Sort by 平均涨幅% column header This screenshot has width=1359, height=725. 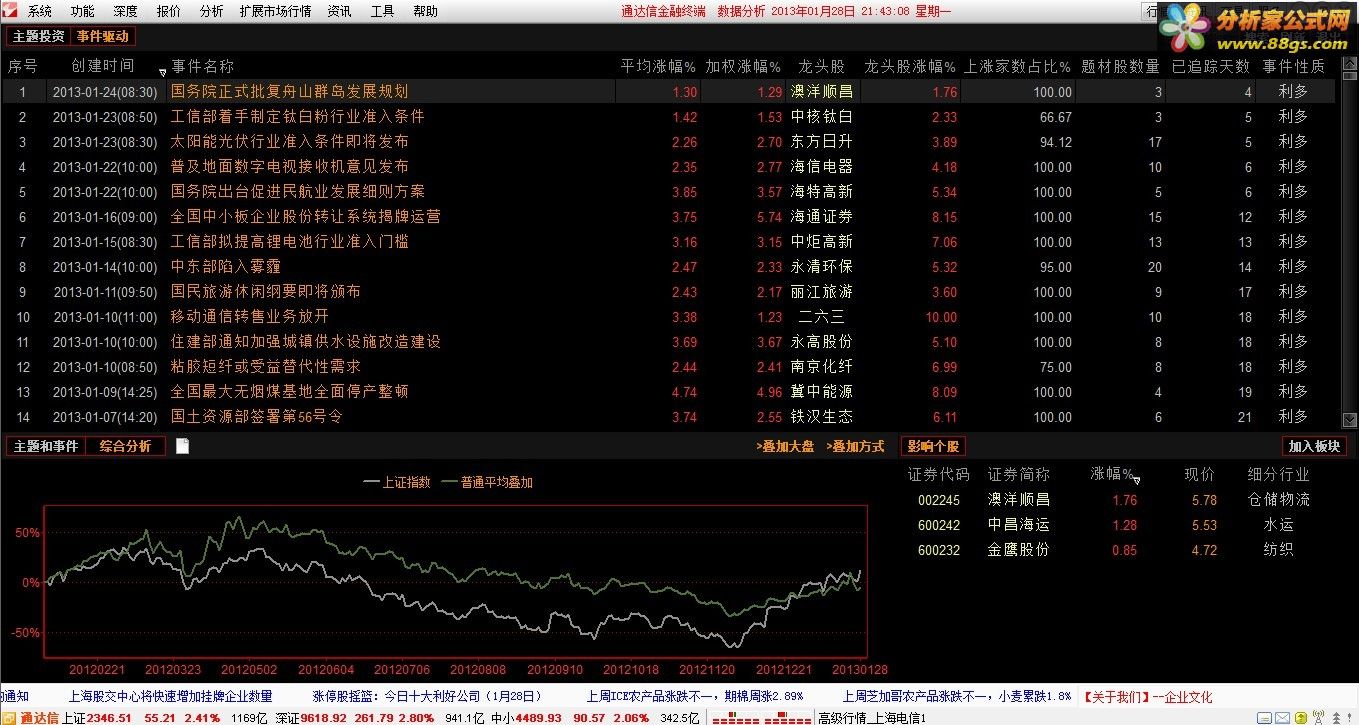tap(658, 66)
